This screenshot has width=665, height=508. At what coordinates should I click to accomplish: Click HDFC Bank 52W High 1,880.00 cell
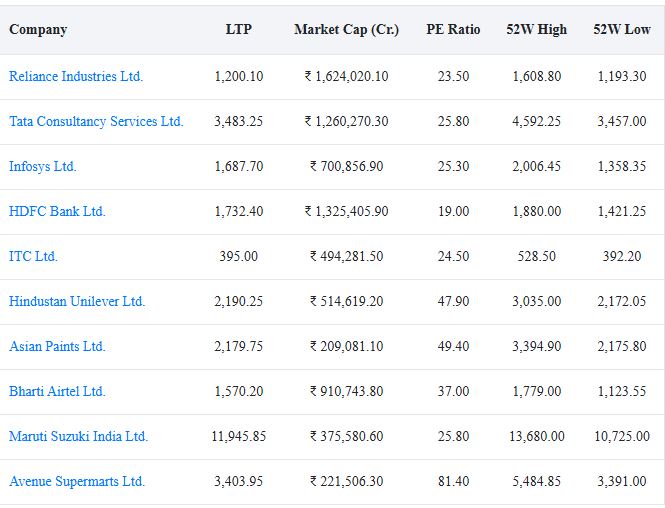click(x=536, y=211)
